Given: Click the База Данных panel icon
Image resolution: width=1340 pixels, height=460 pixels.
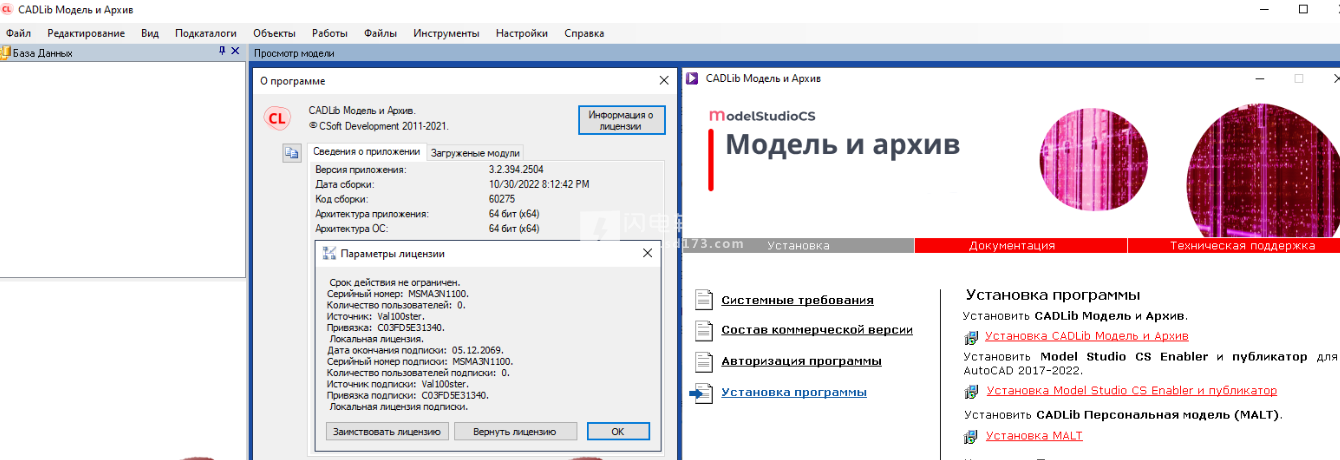Looking at the screenshot, I should tap(5, 52).
